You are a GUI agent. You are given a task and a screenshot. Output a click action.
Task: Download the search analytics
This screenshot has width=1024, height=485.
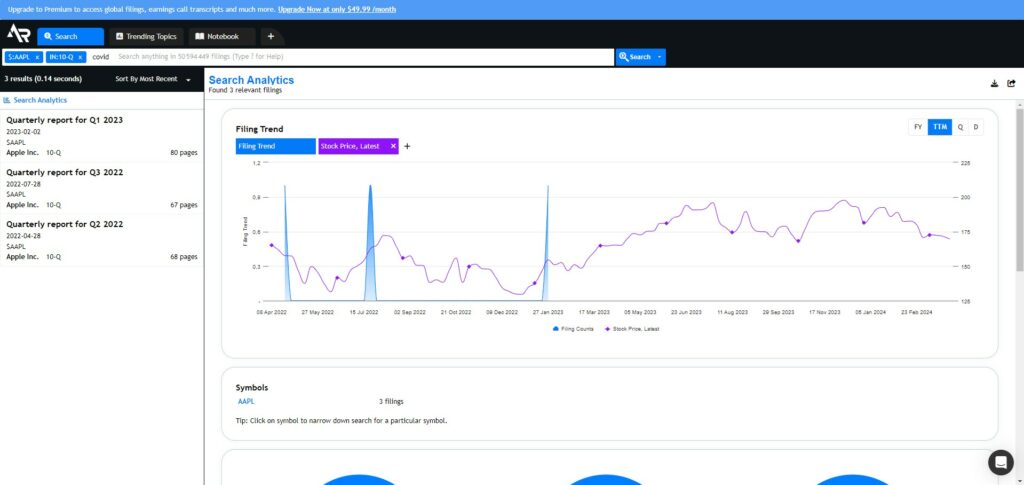(995, 84)
